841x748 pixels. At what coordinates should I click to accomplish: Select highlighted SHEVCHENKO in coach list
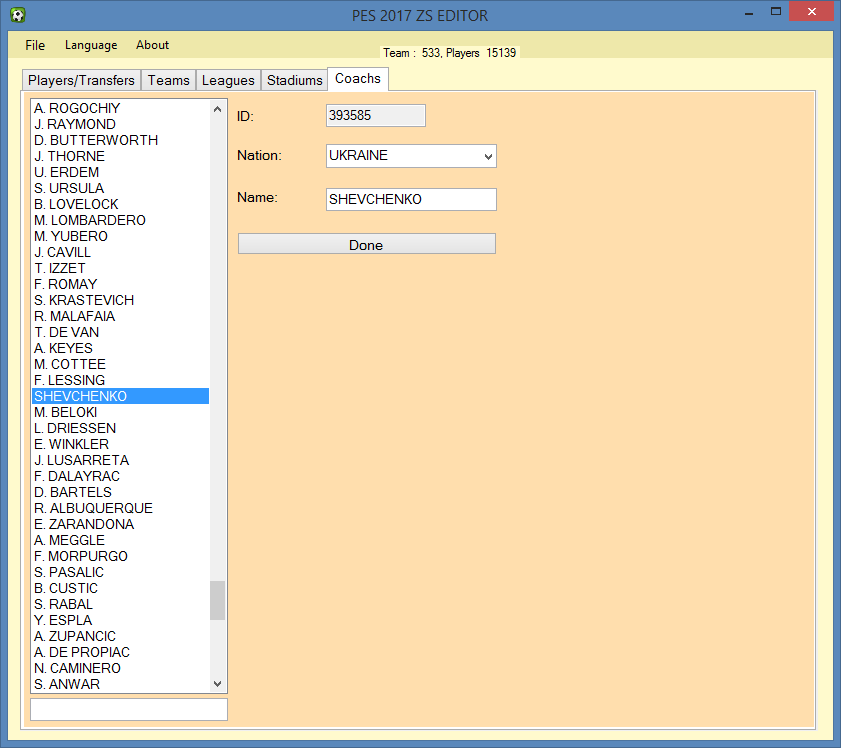point(120,396)
